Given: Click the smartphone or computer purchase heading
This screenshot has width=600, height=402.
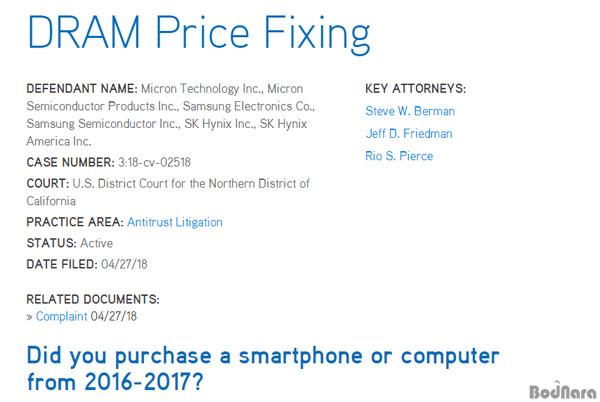Looking at the screenshot, I should coord(263,369).
